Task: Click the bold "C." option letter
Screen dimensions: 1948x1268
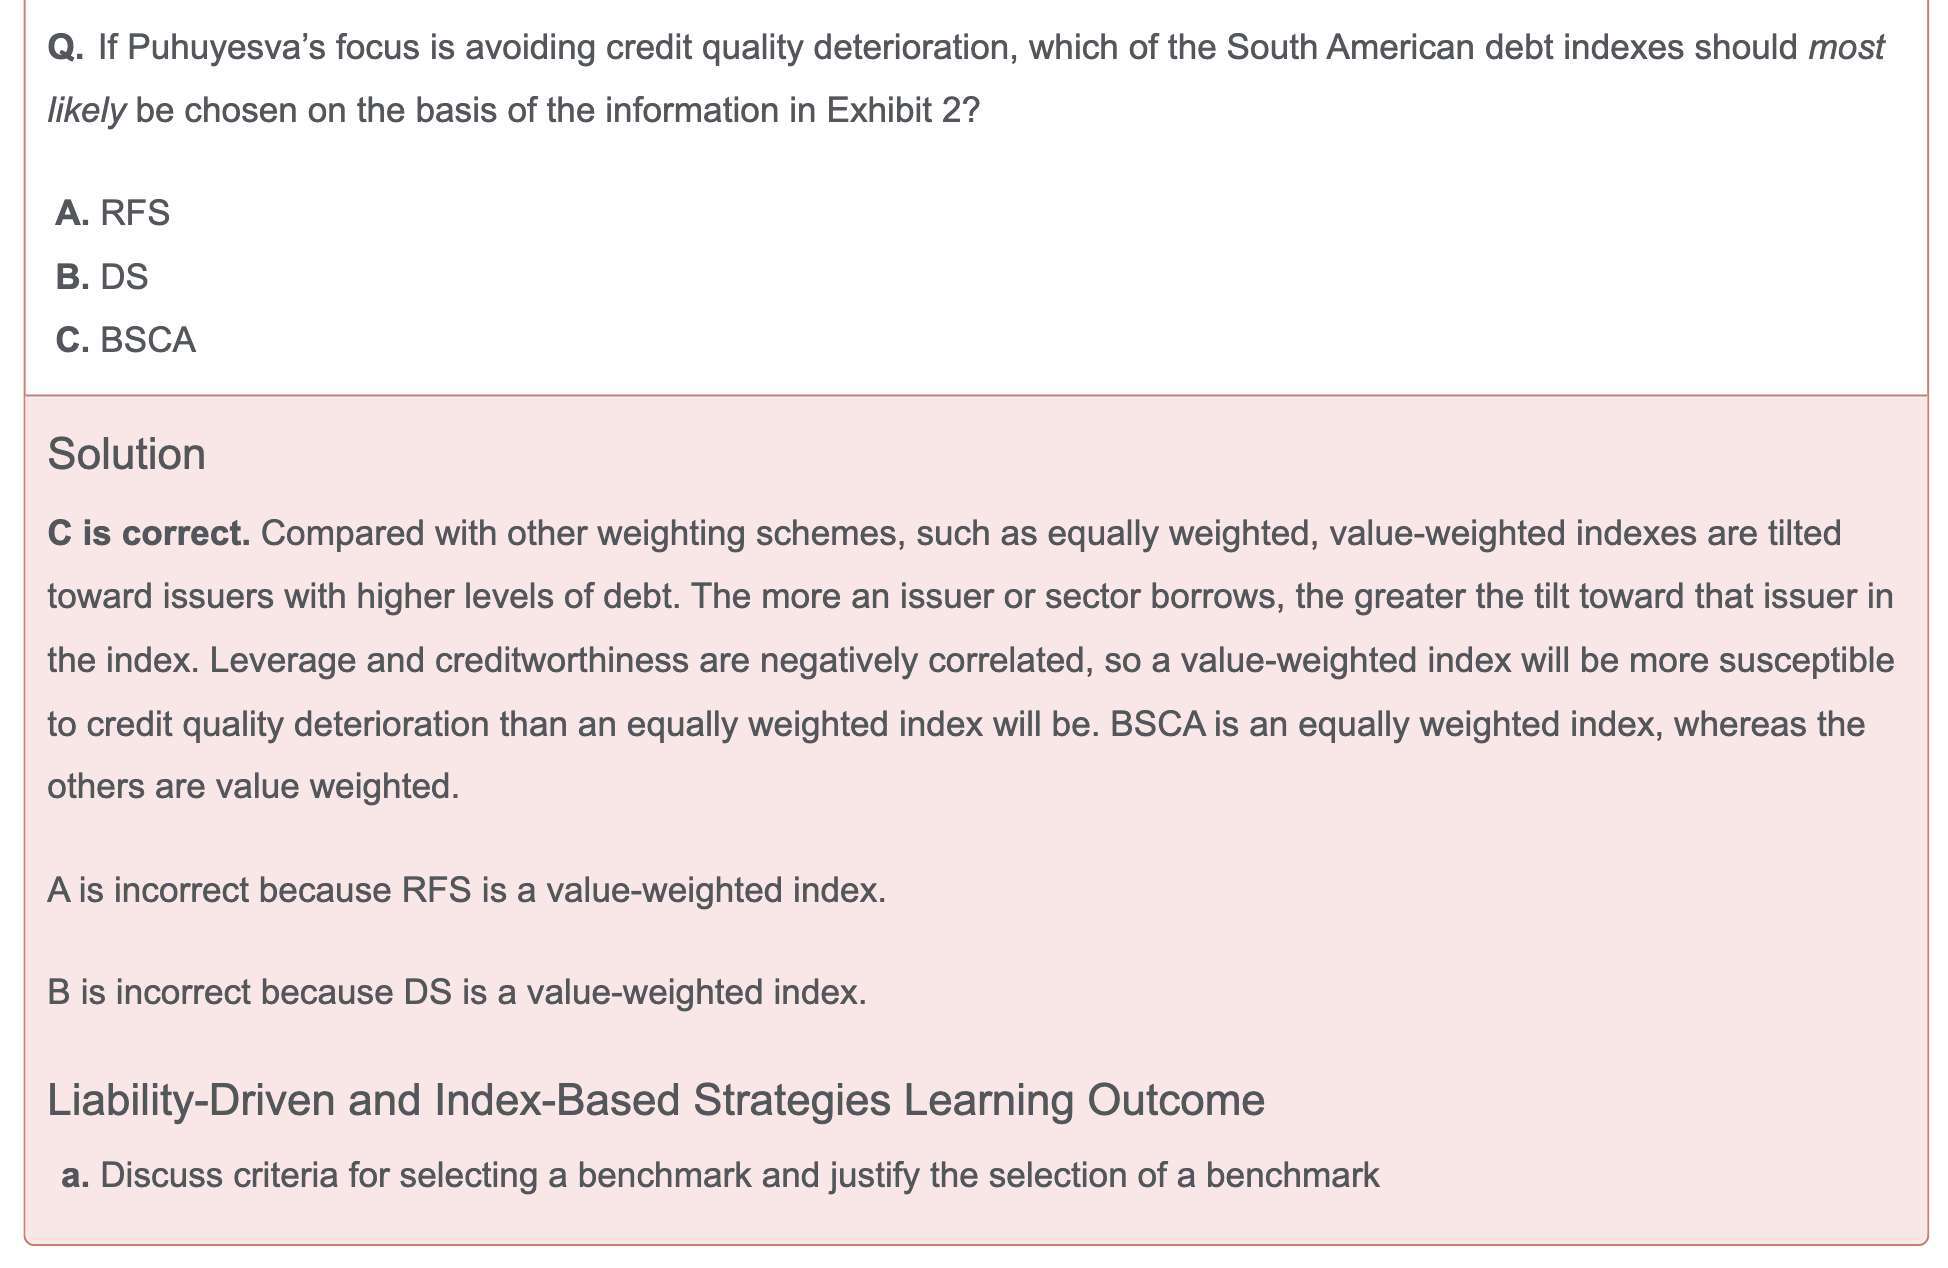Action: [72, 340]
